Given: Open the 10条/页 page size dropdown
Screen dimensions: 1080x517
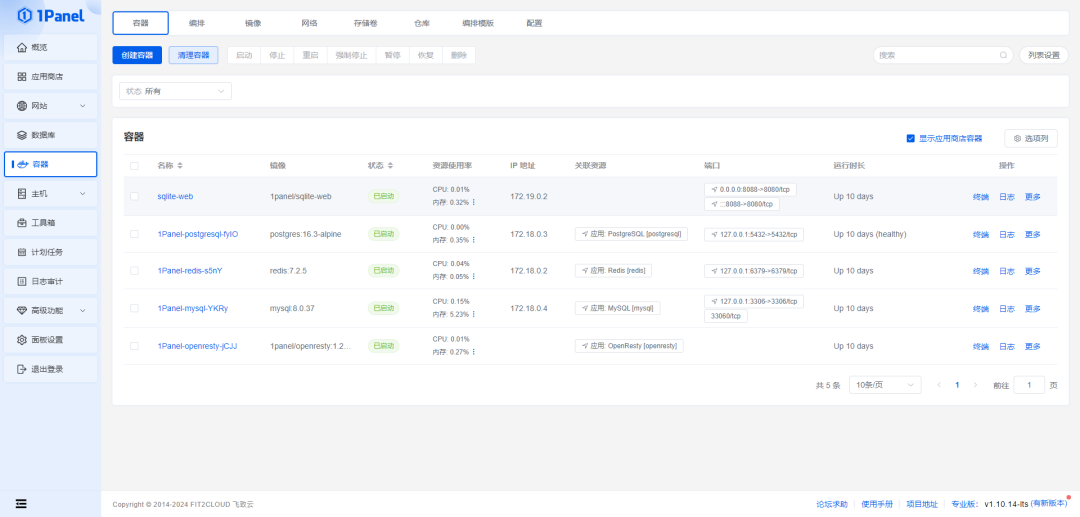Looking at the screenshot, I should click(x=884, y=385).
